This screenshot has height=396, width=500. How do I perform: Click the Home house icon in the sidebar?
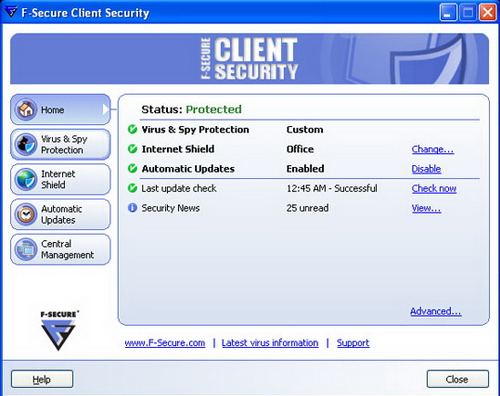pyautogui.click(x=26, y=109)
